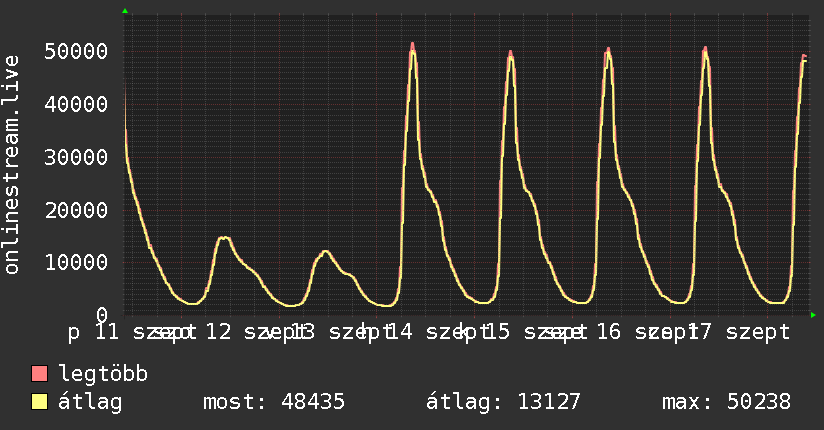This screenshot has width=824, height=430.
Task: Click the 0 y-axis label
Action: click(x=102, y=315)
